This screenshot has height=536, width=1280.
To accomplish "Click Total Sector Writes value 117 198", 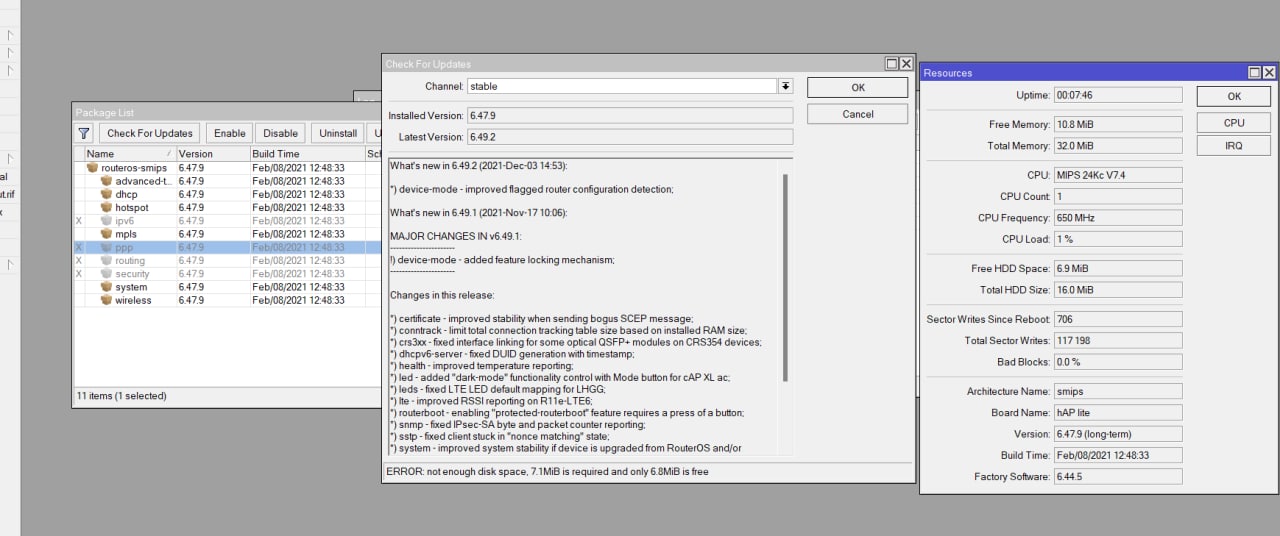I will tap(1118, 341).
